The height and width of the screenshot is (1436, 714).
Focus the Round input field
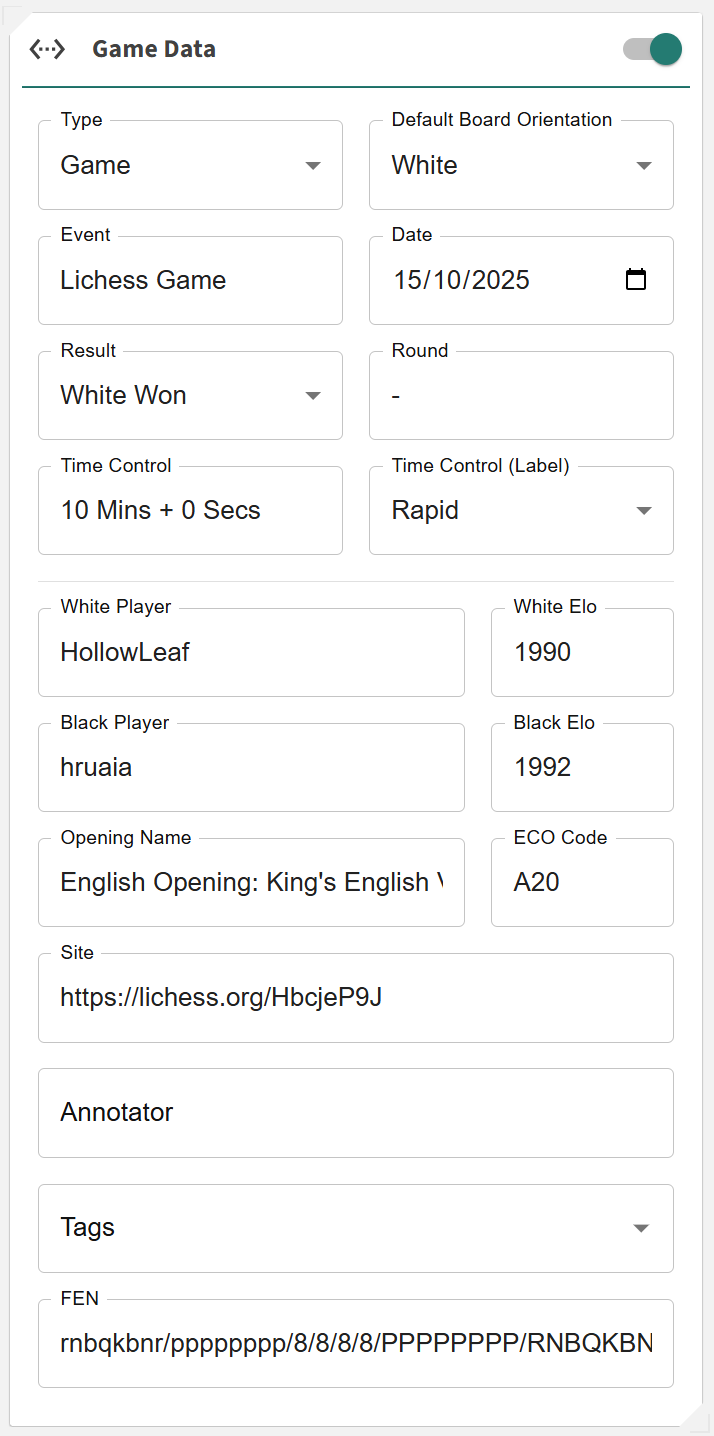521,396
